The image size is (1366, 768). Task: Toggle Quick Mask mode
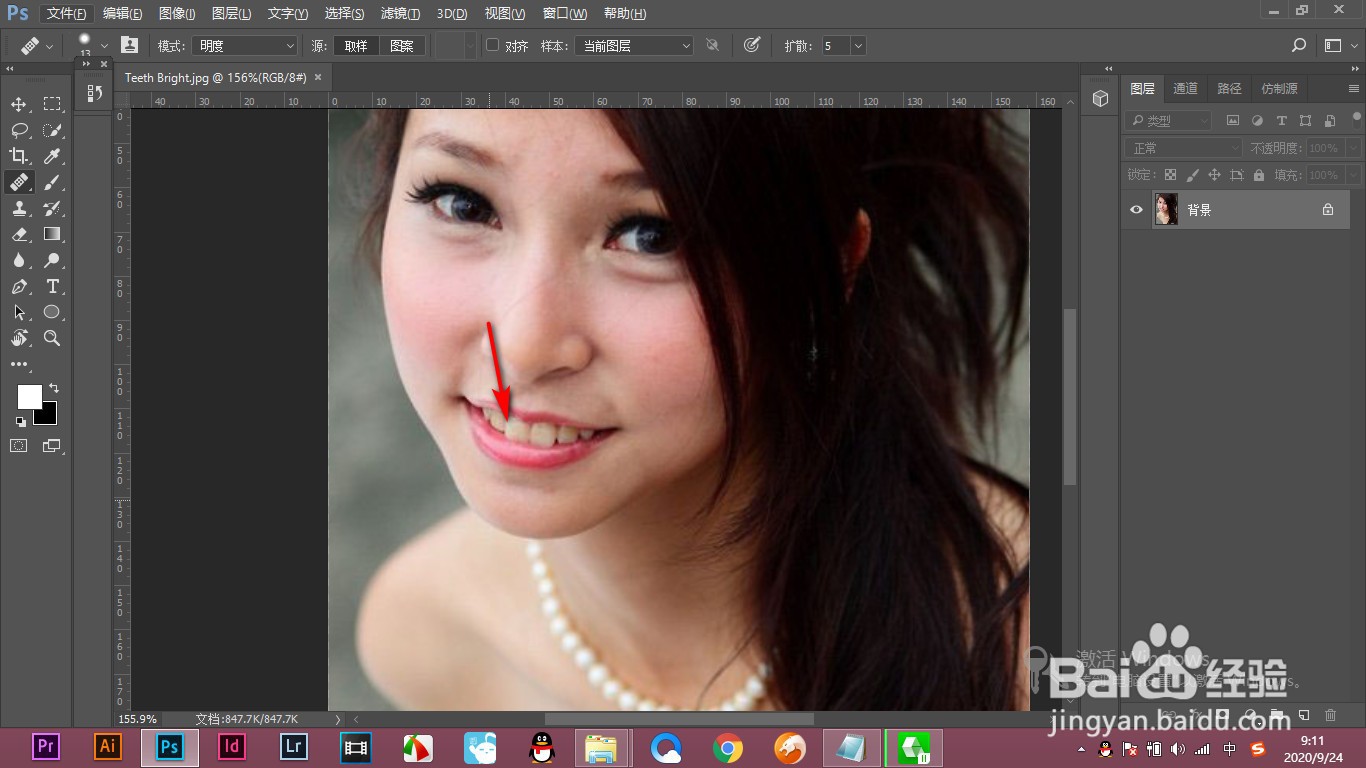19,446
